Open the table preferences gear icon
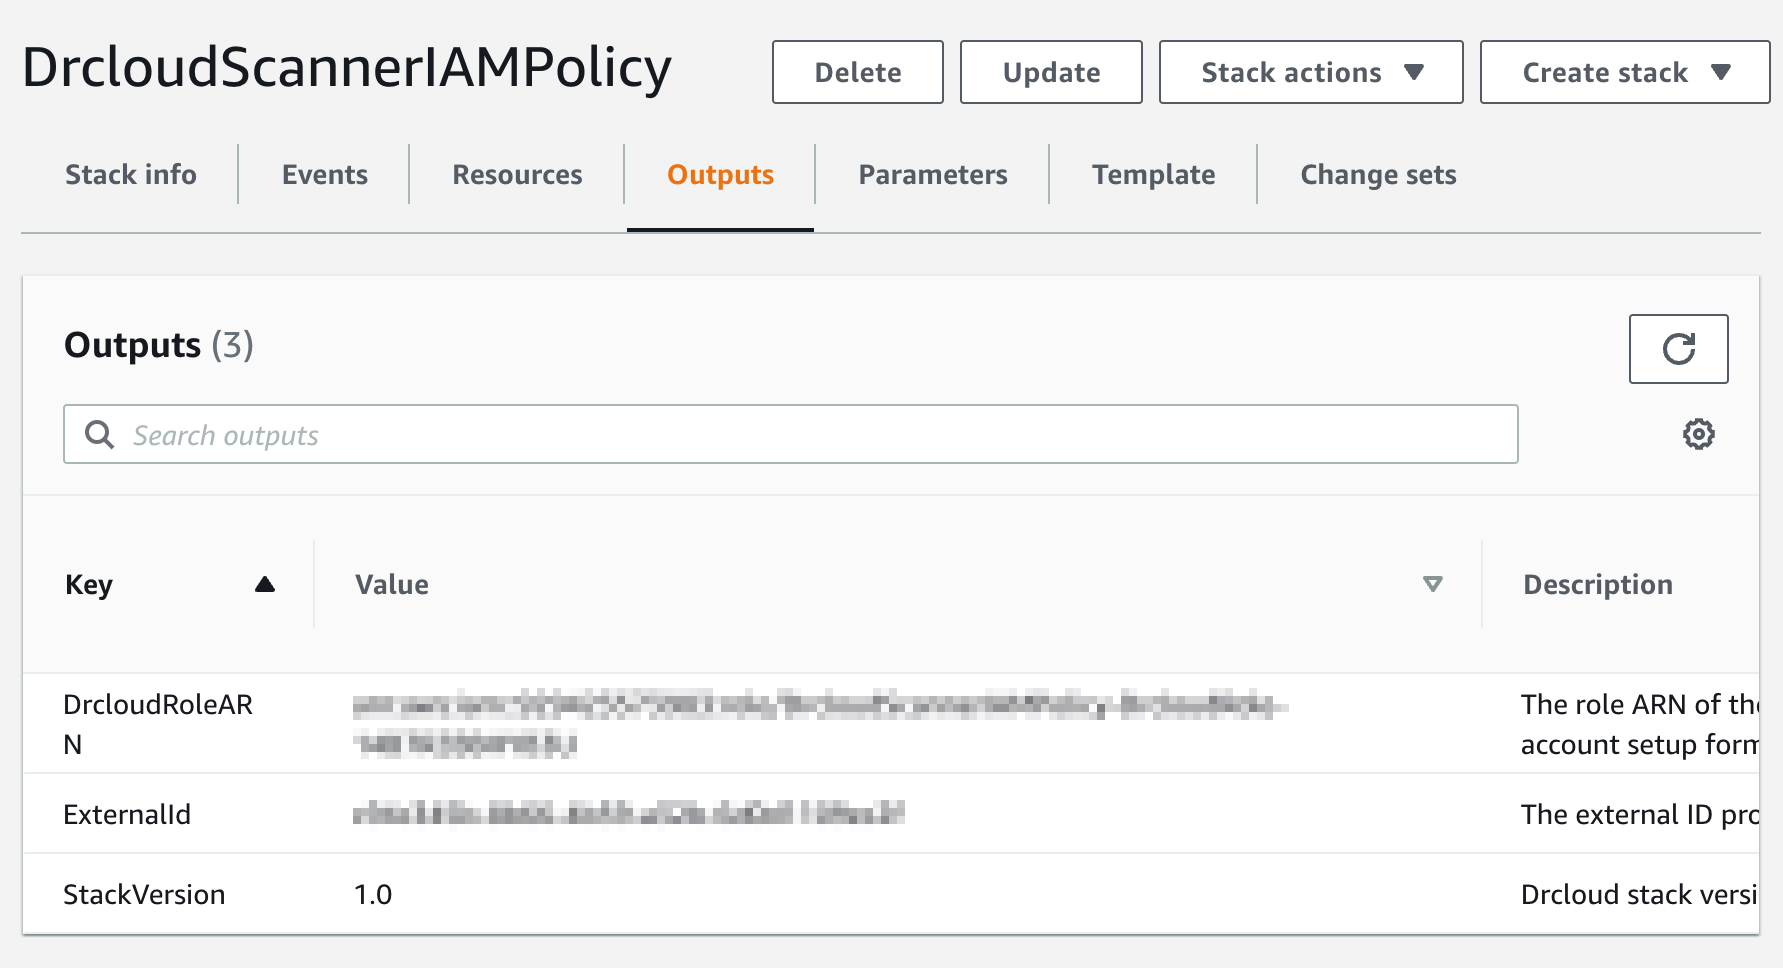1783x968 pixels. pyautogui.click(x=1698, y=434)
